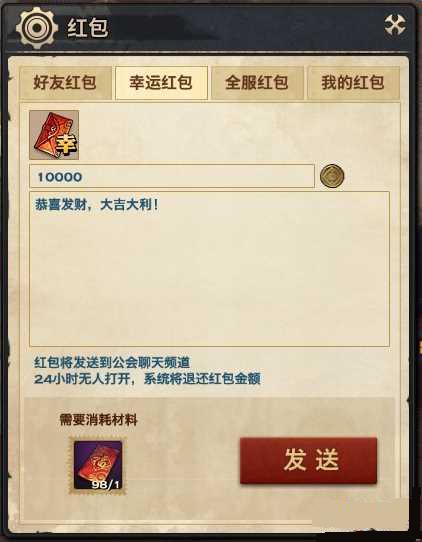This screenshot has height=542, width=422.
Task: Close the 红包 window with the X icon
Action: pyautogui.click(x=395, y=25)
